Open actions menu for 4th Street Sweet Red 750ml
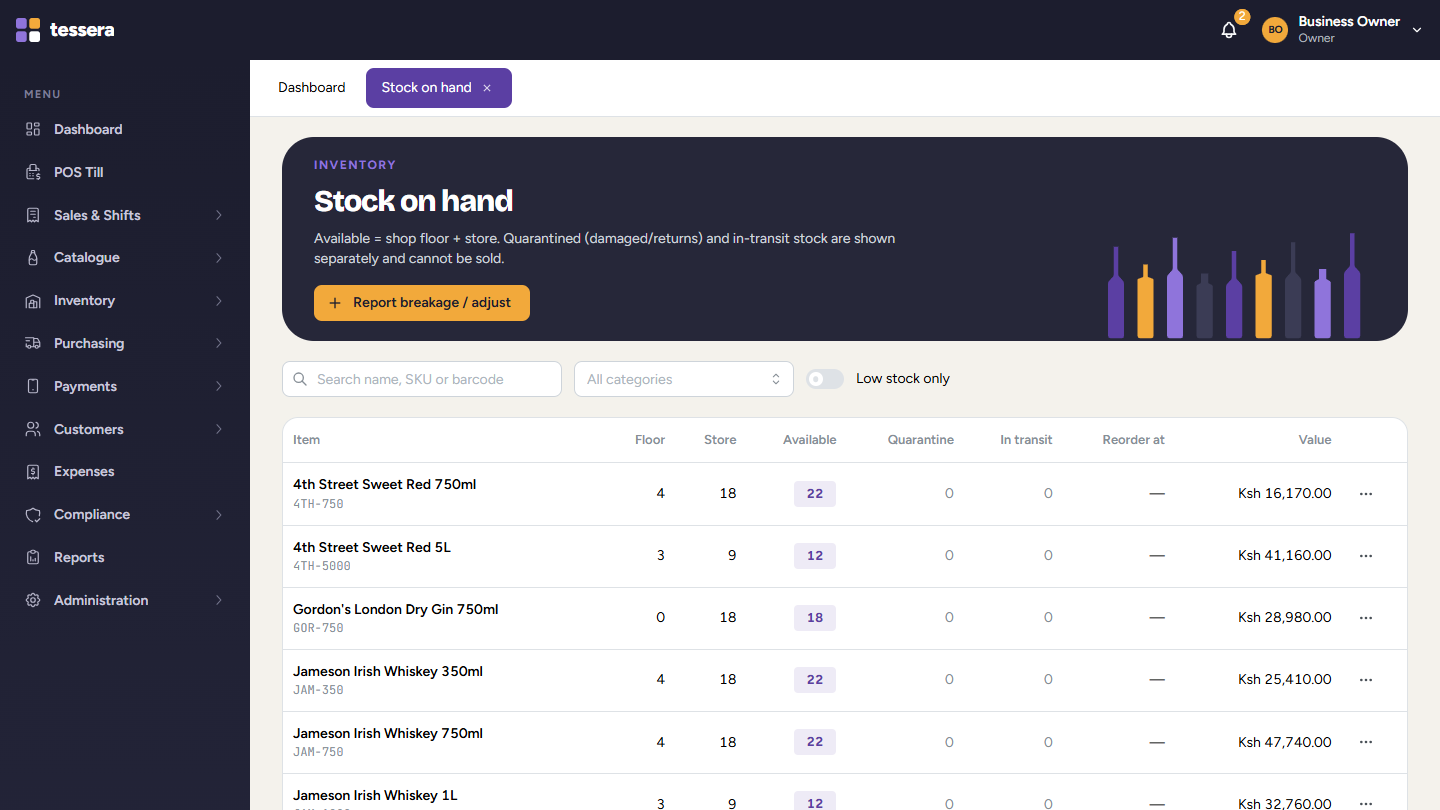Viewport: 1440px width, 810px height. coord(1366,493)
